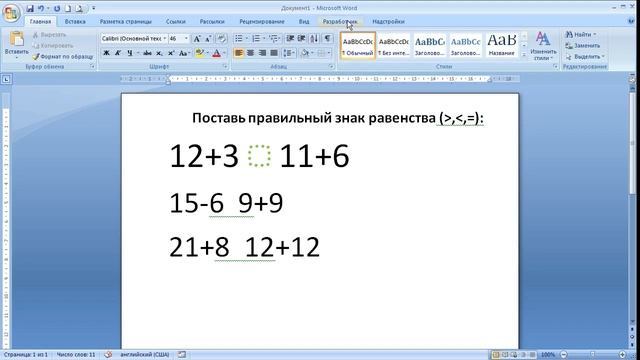Open print preview from quick access toolbar
The height and width of the screenshot is (360, 640).
(x=80, y=8)
